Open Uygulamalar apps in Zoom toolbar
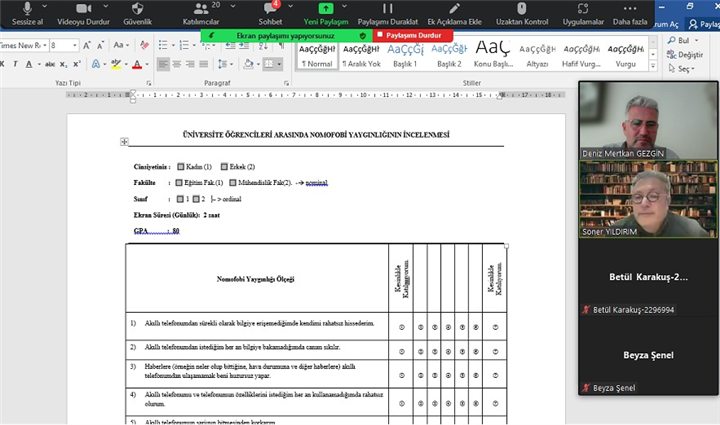 (583, 14)
